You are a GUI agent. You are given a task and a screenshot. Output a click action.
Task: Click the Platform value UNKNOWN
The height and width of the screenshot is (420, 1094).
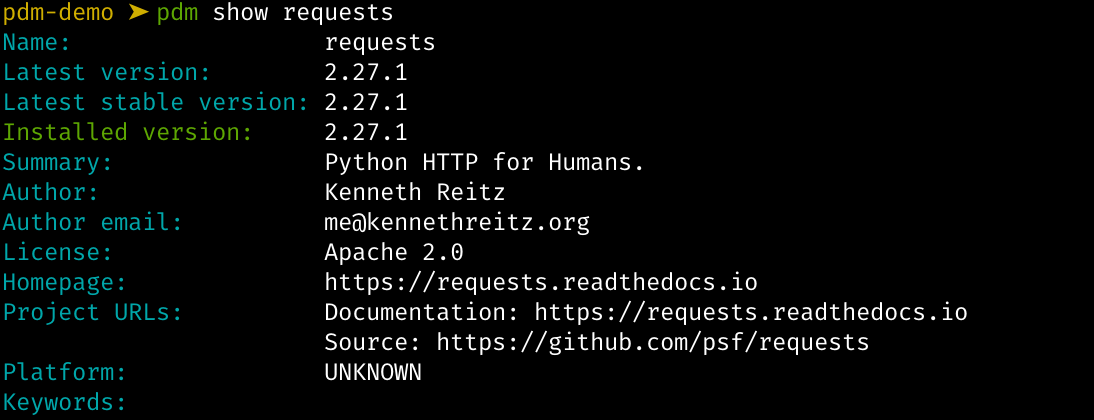[373, 372]
